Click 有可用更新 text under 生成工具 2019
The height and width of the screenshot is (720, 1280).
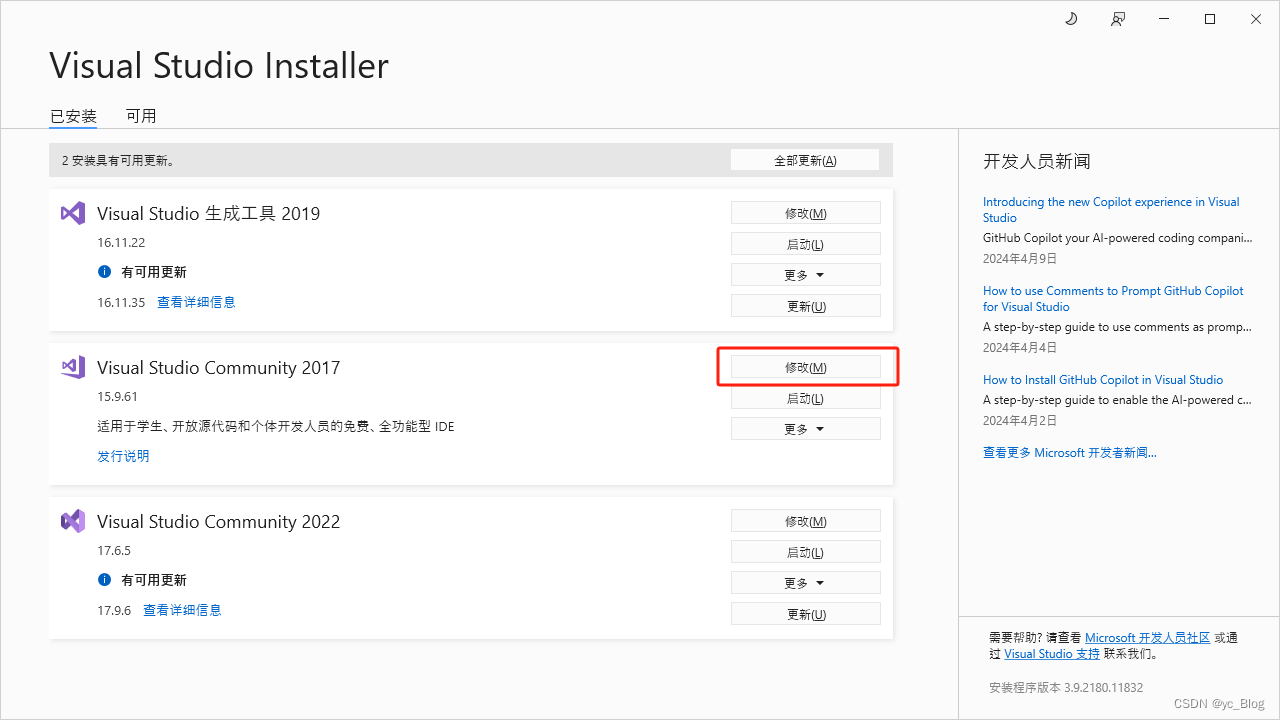(x=154, y=272)
